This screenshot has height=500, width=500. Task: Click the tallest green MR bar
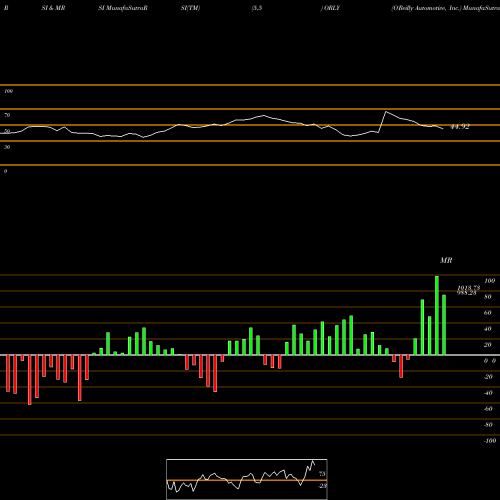(x=437, y=315)
